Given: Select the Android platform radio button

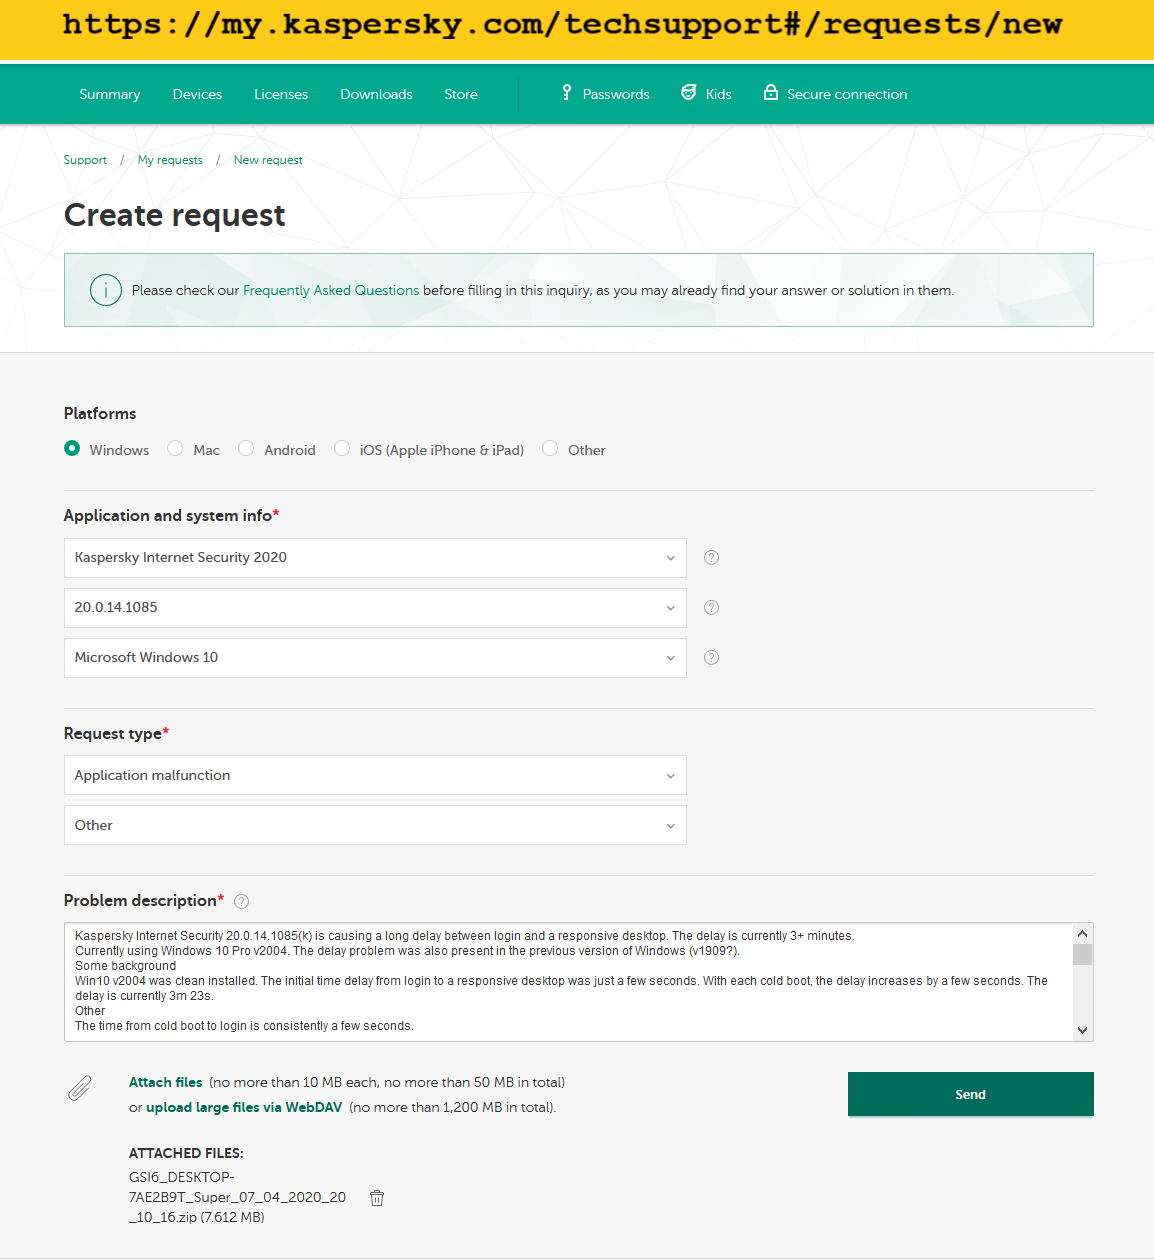Looking at the screenshot, I should pyautogui.click(x=246, y=448).
